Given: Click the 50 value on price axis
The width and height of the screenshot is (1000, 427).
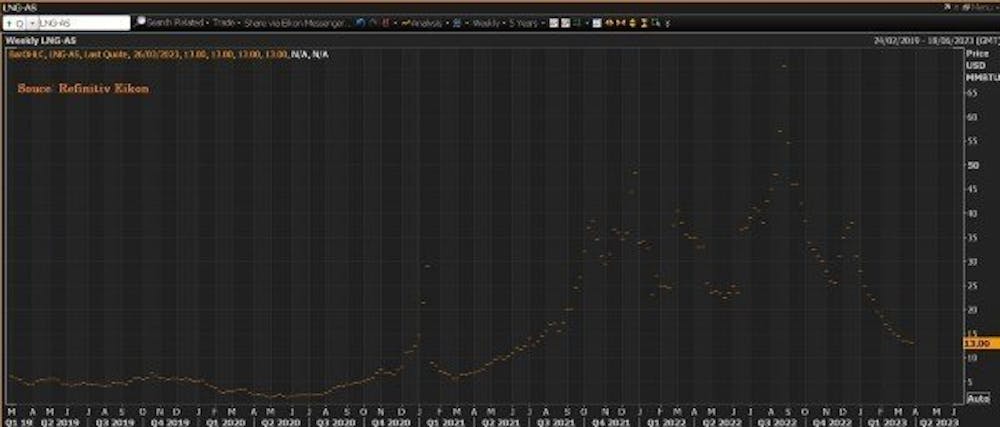Looking at the screenshot, I should 973,165.
